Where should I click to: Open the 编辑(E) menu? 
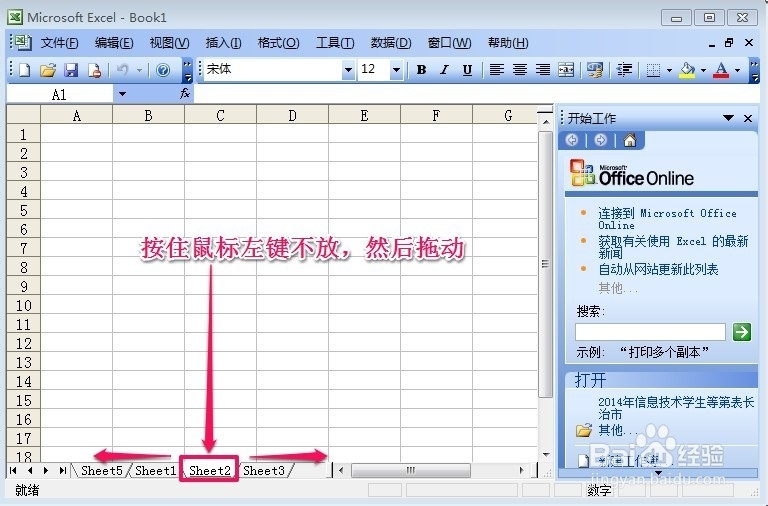coord(114,43)
